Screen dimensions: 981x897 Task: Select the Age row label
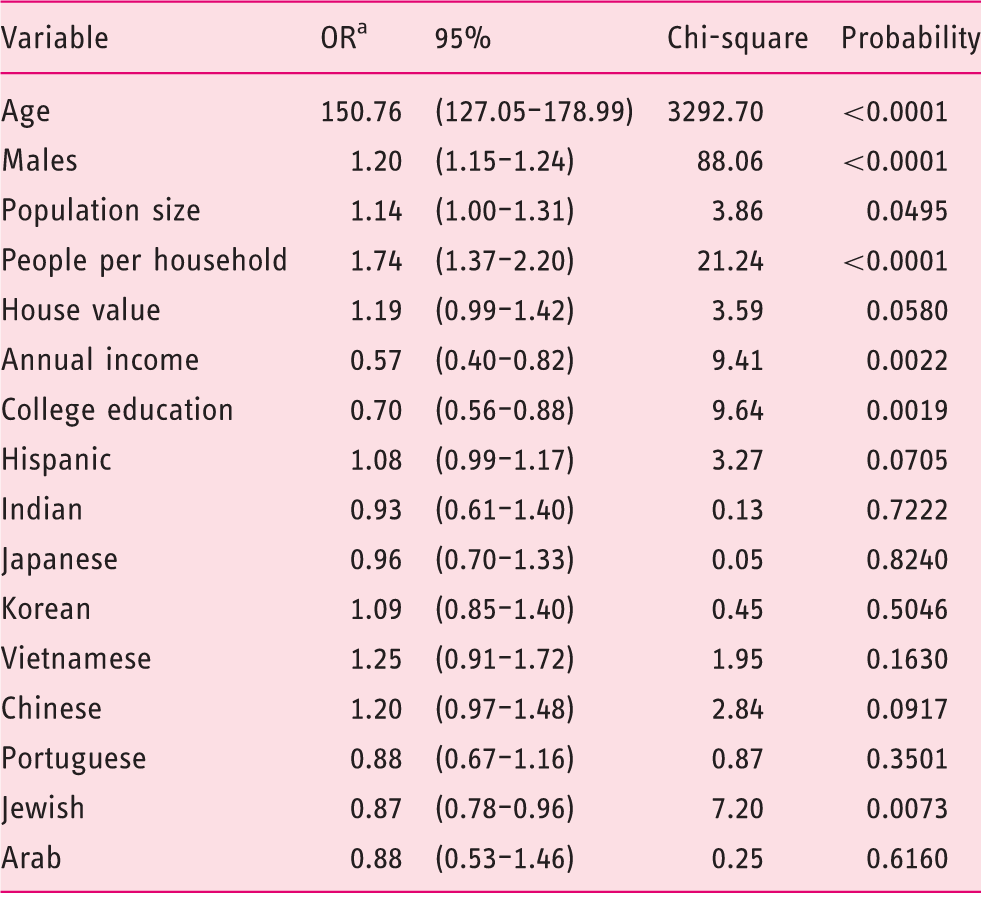tap(26, 113)
